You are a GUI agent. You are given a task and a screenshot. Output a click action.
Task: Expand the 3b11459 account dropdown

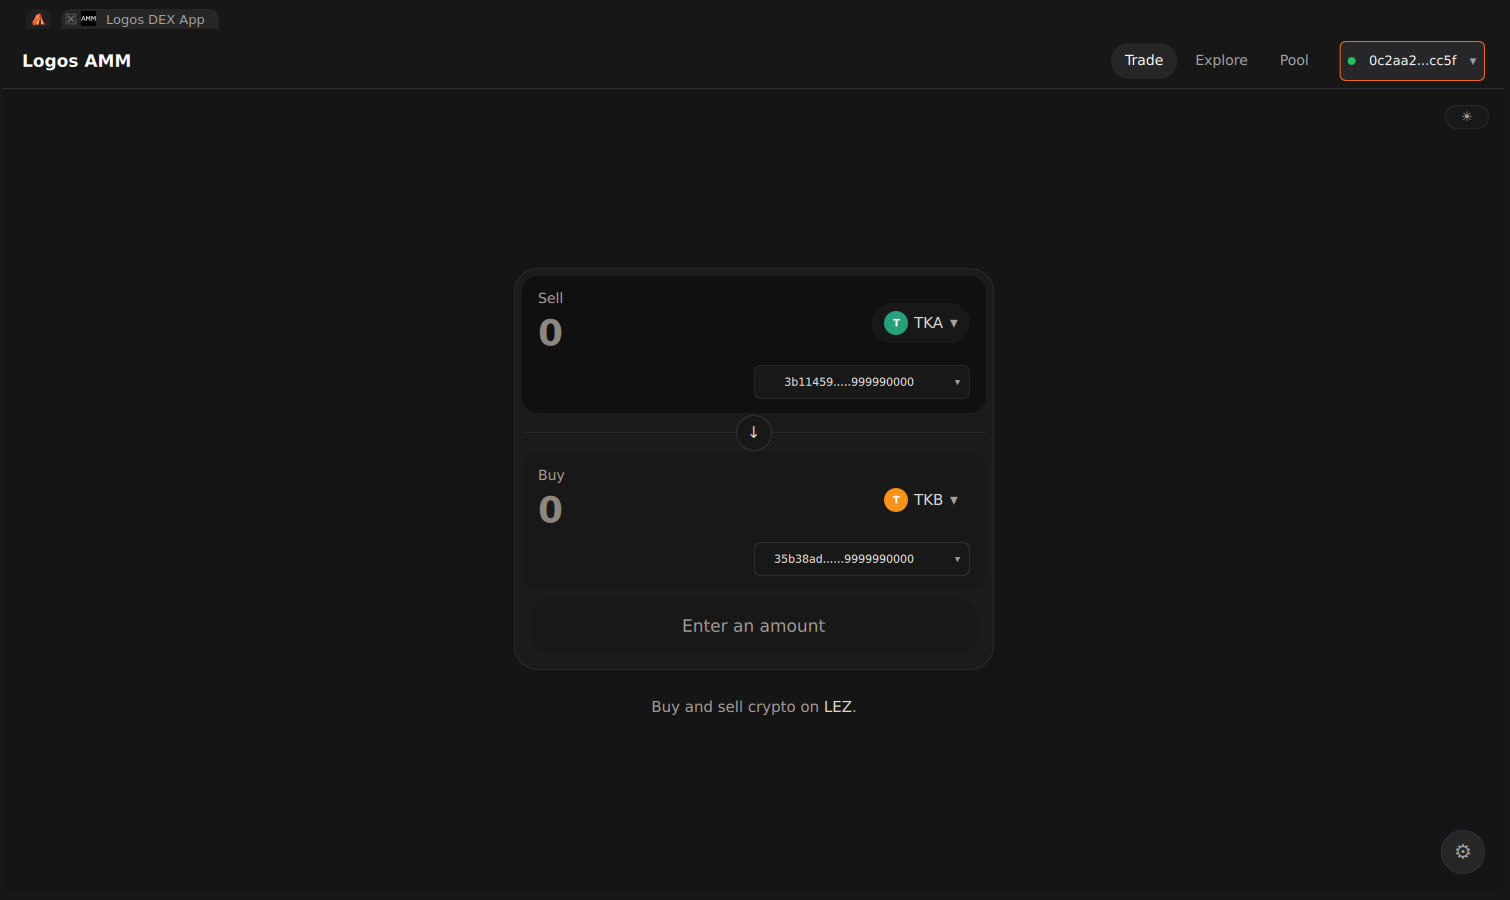862,382
